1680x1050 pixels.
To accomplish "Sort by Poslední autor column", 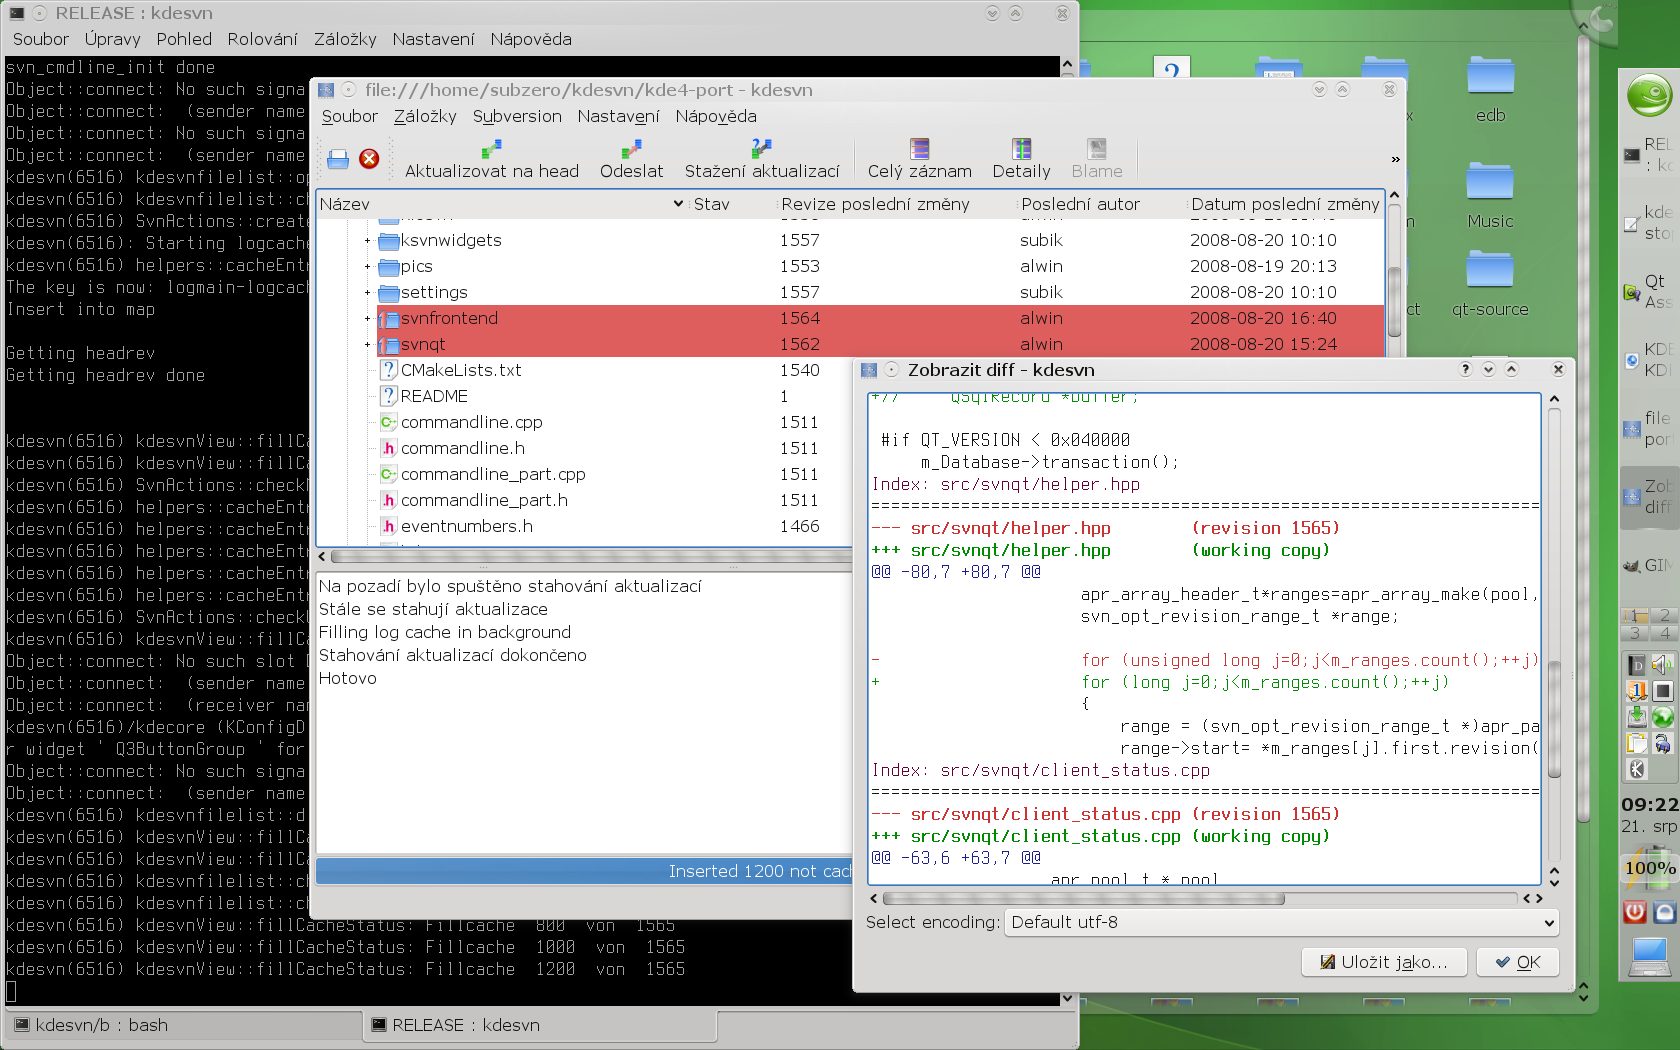I will [1102, 204].
